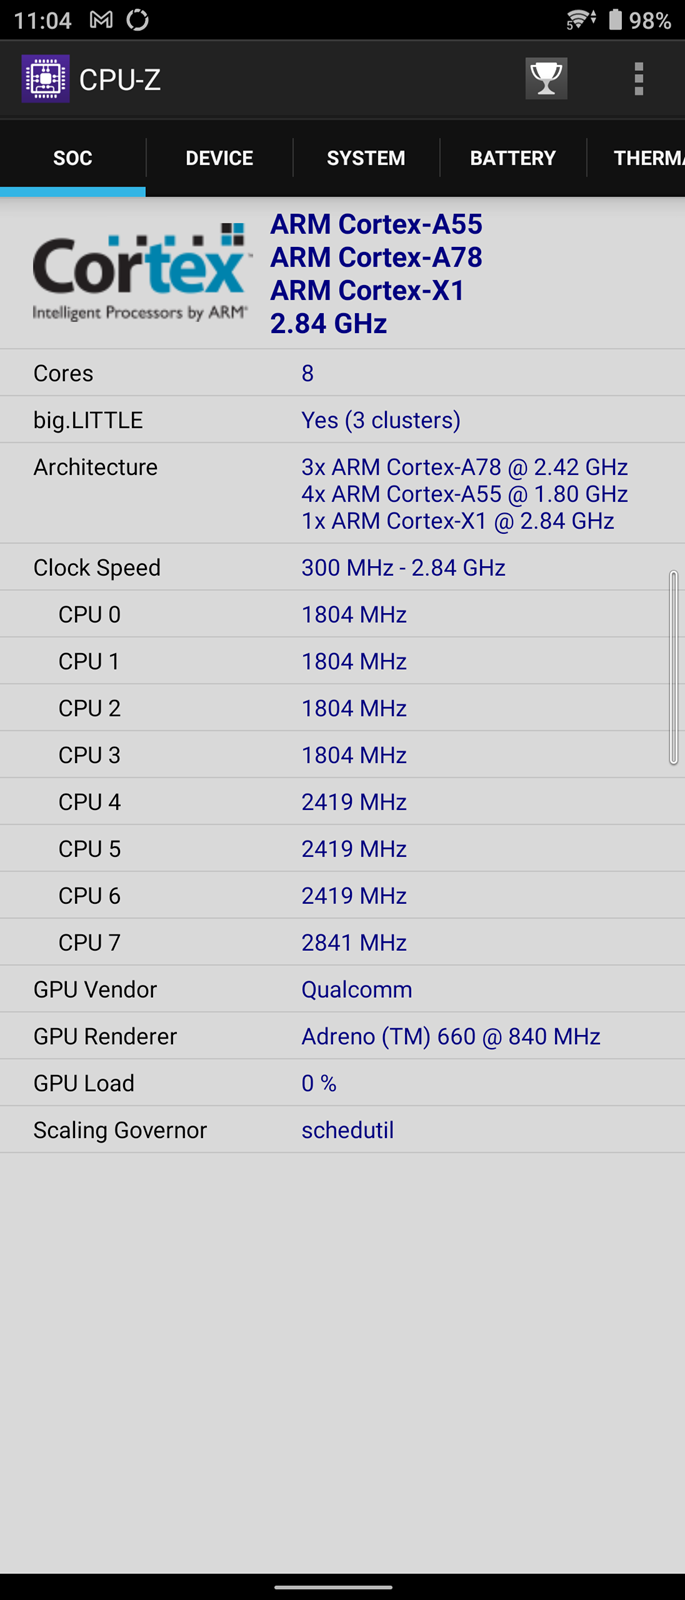Tap the Scaling Governor row

click(x=342, y=1130)
